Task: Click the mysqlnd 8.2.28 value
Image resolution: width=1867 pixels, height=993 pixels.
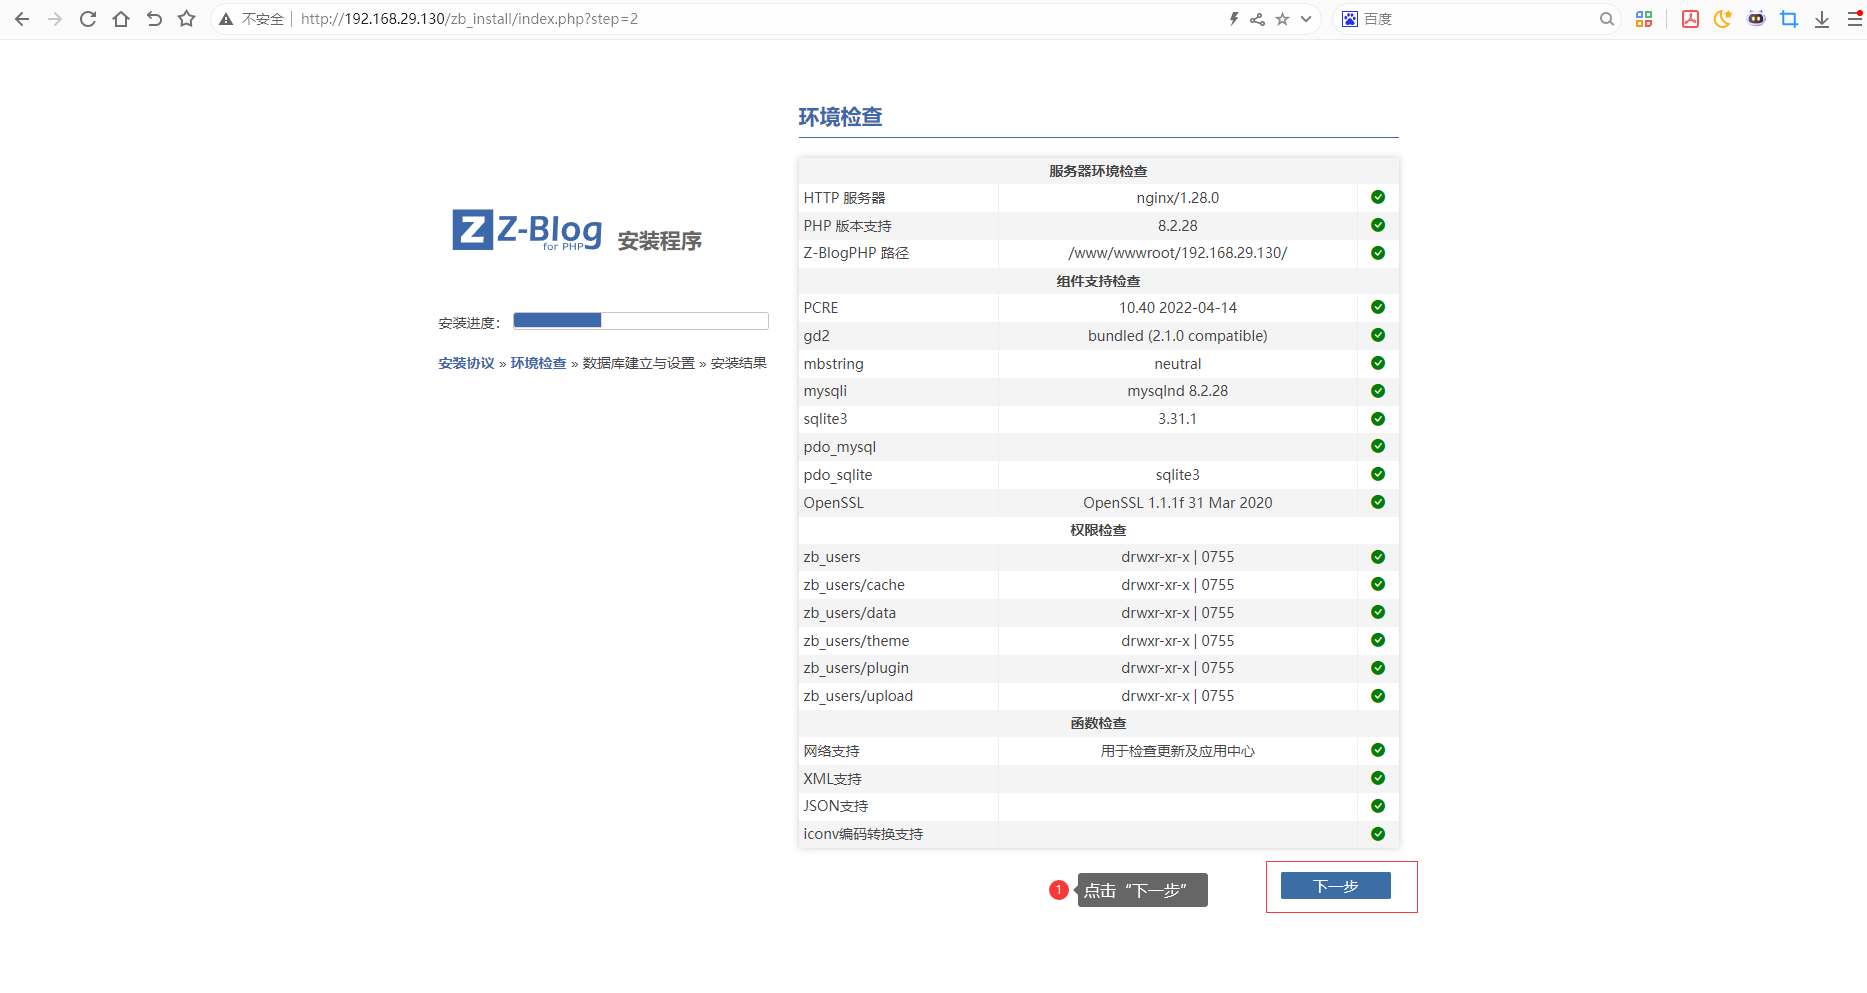Action: point(1178,391)
